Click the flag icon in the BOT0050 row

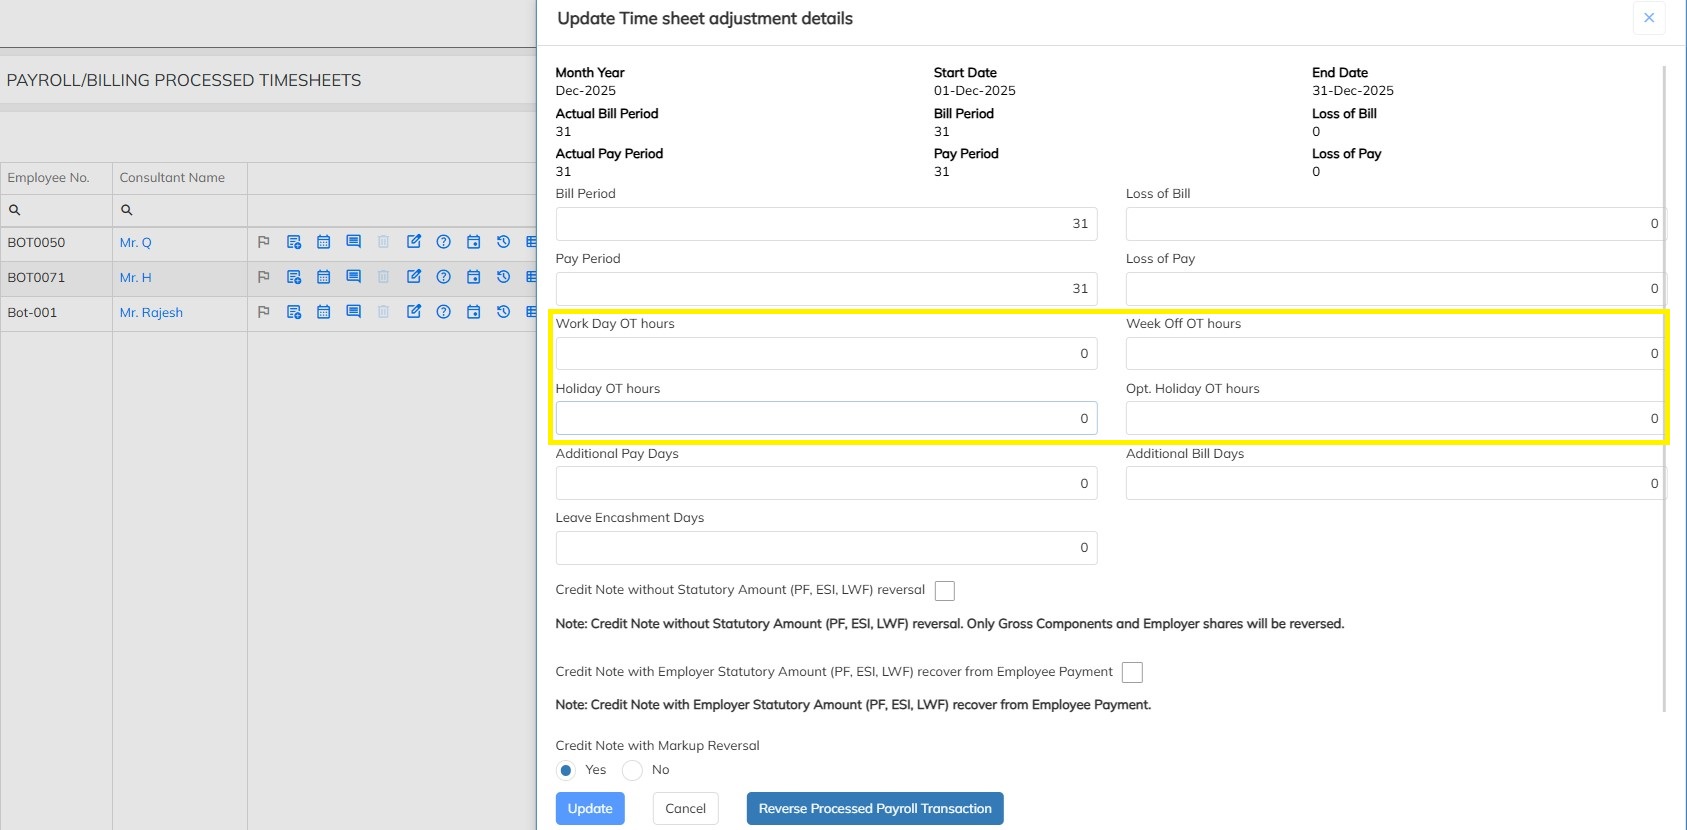click(264, 242)
